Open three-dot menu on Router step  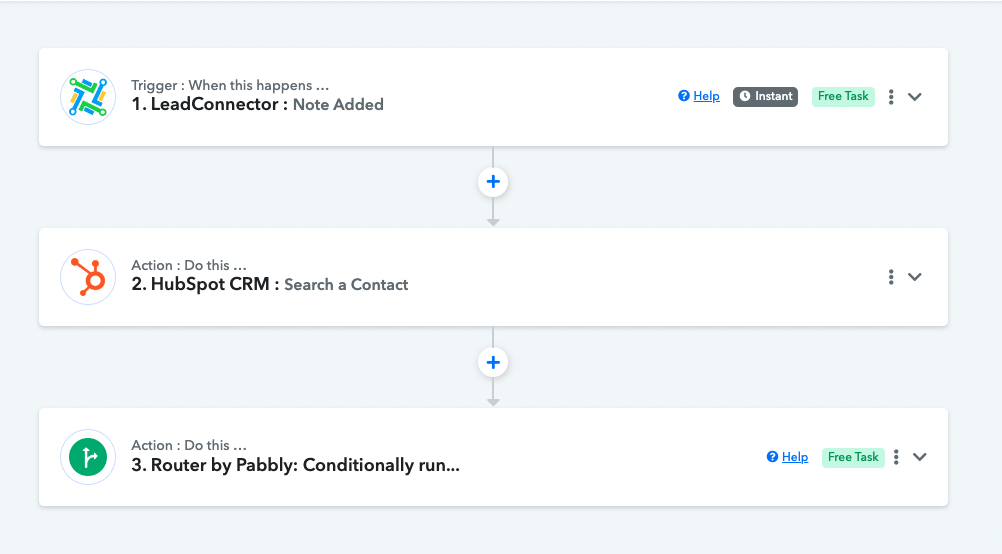(x=896, y=457)
